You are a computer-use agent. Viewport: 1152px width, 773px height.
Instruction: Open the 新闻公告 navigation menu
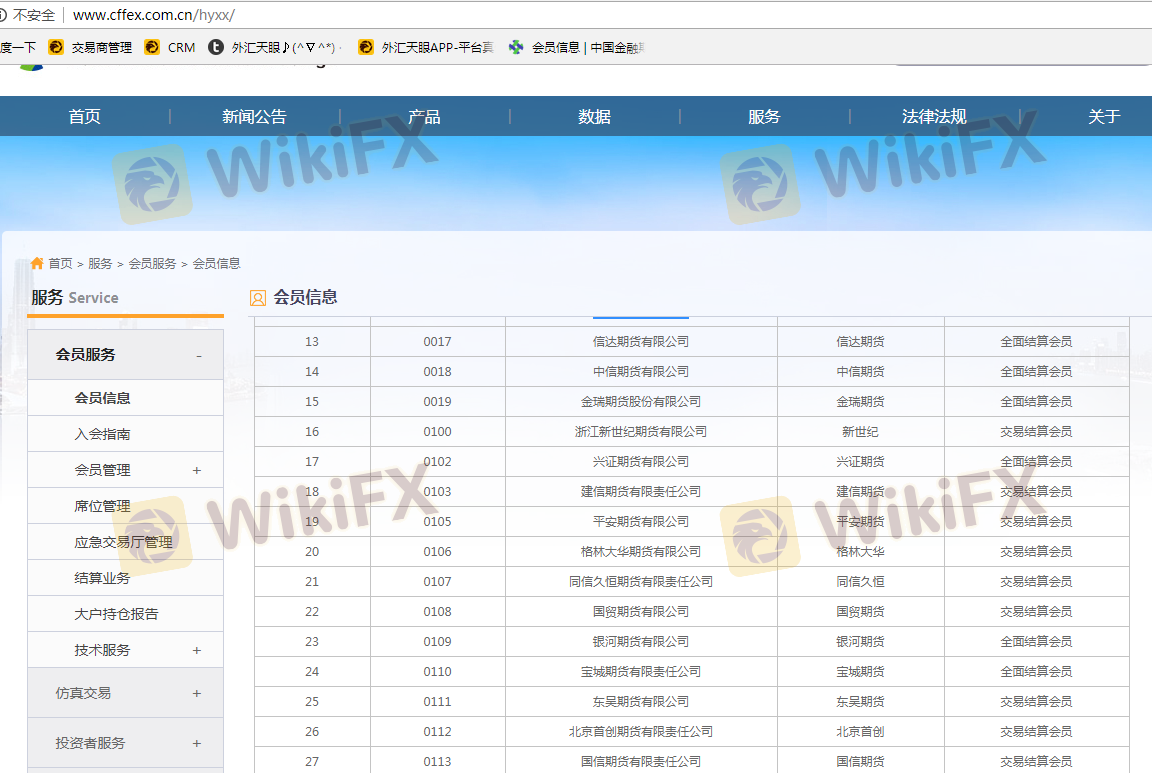click(254, 117)
